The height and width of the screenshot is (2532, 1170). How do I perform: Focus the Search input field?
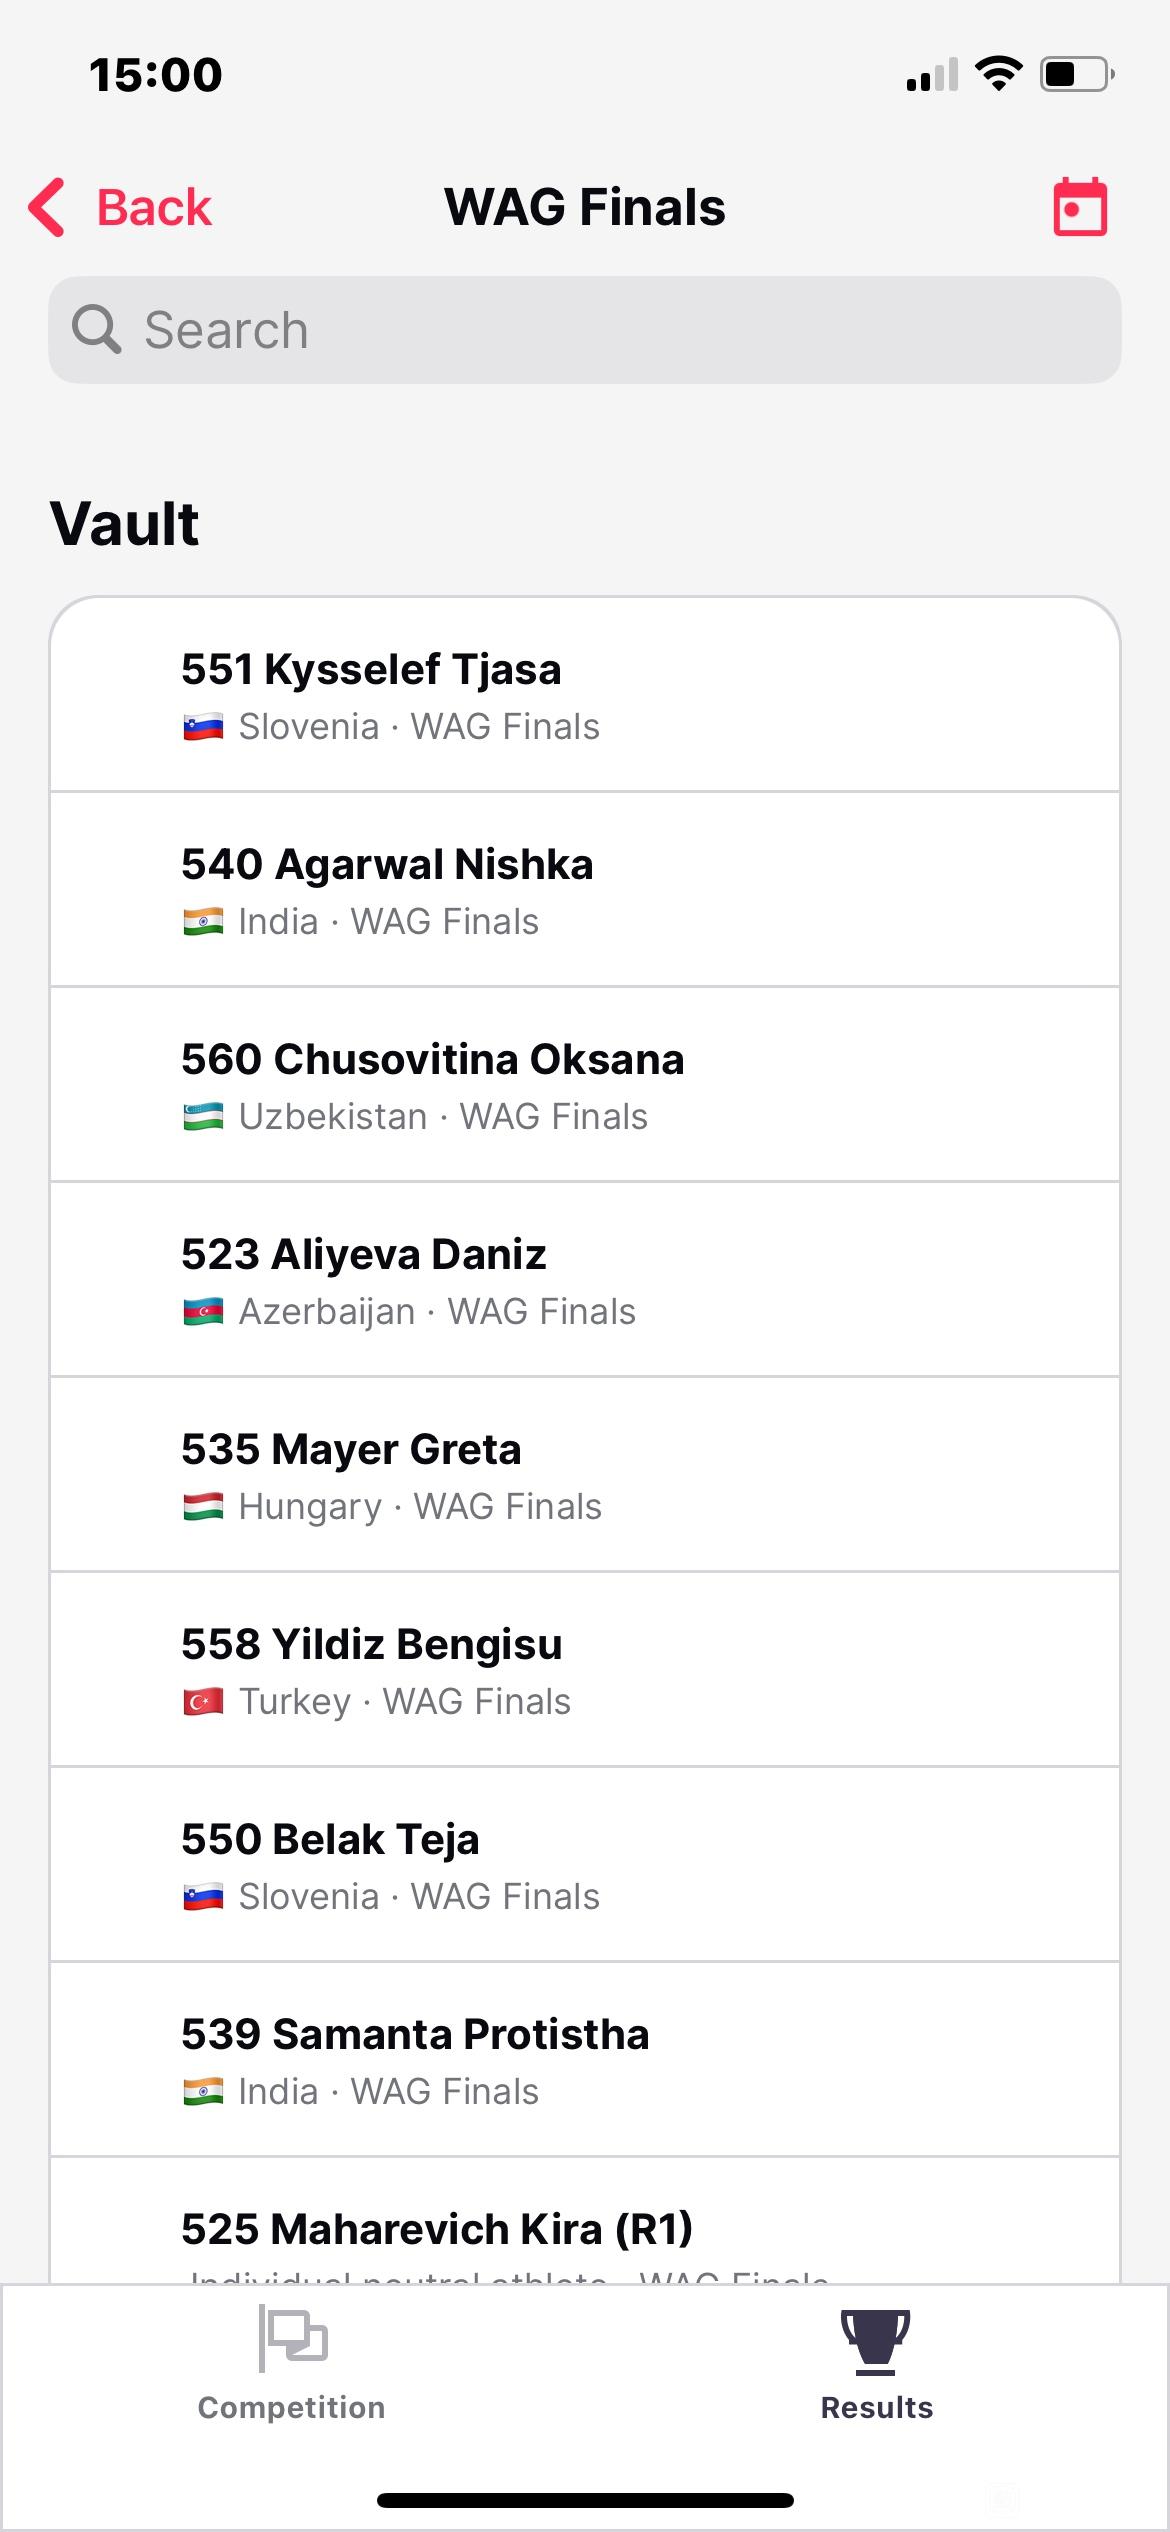(585, 330)
